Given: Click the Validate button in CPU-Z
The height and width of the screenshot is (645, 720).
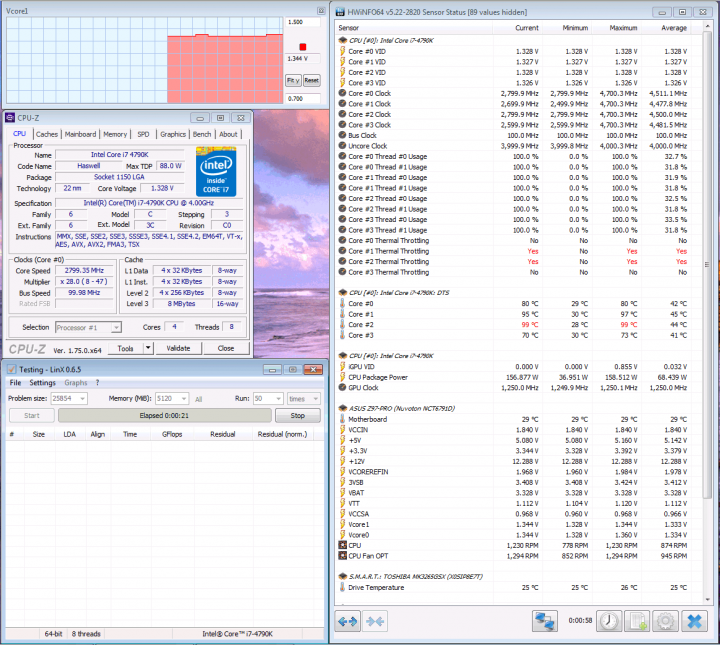Looking at the screenshot, I should pos(178,348).
